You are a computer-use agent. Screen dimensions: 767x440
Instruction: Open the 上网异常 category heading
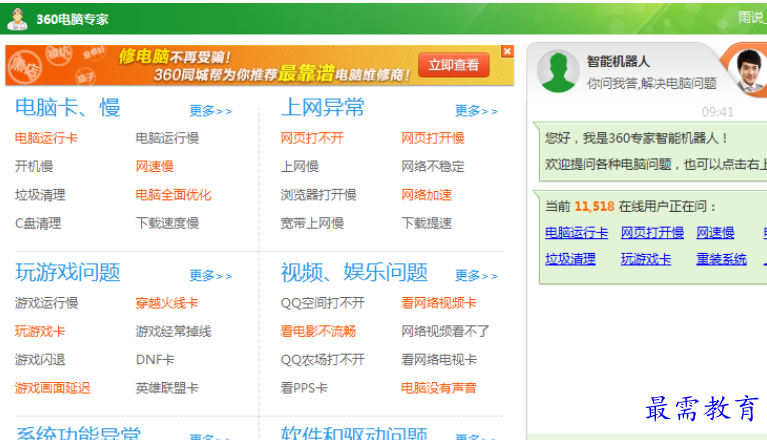click(323, 107)
